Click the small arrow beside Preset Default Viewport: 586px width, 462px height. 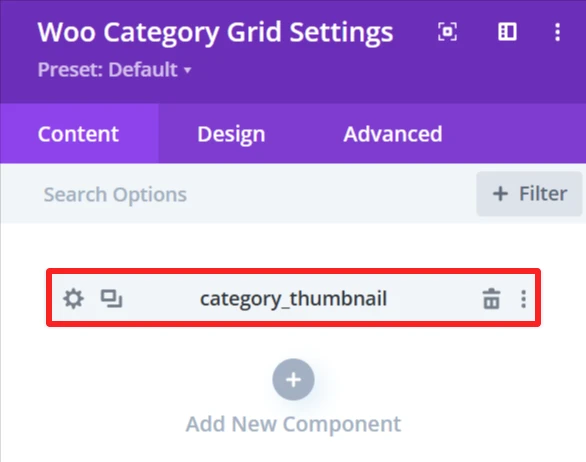pos(188,70)
